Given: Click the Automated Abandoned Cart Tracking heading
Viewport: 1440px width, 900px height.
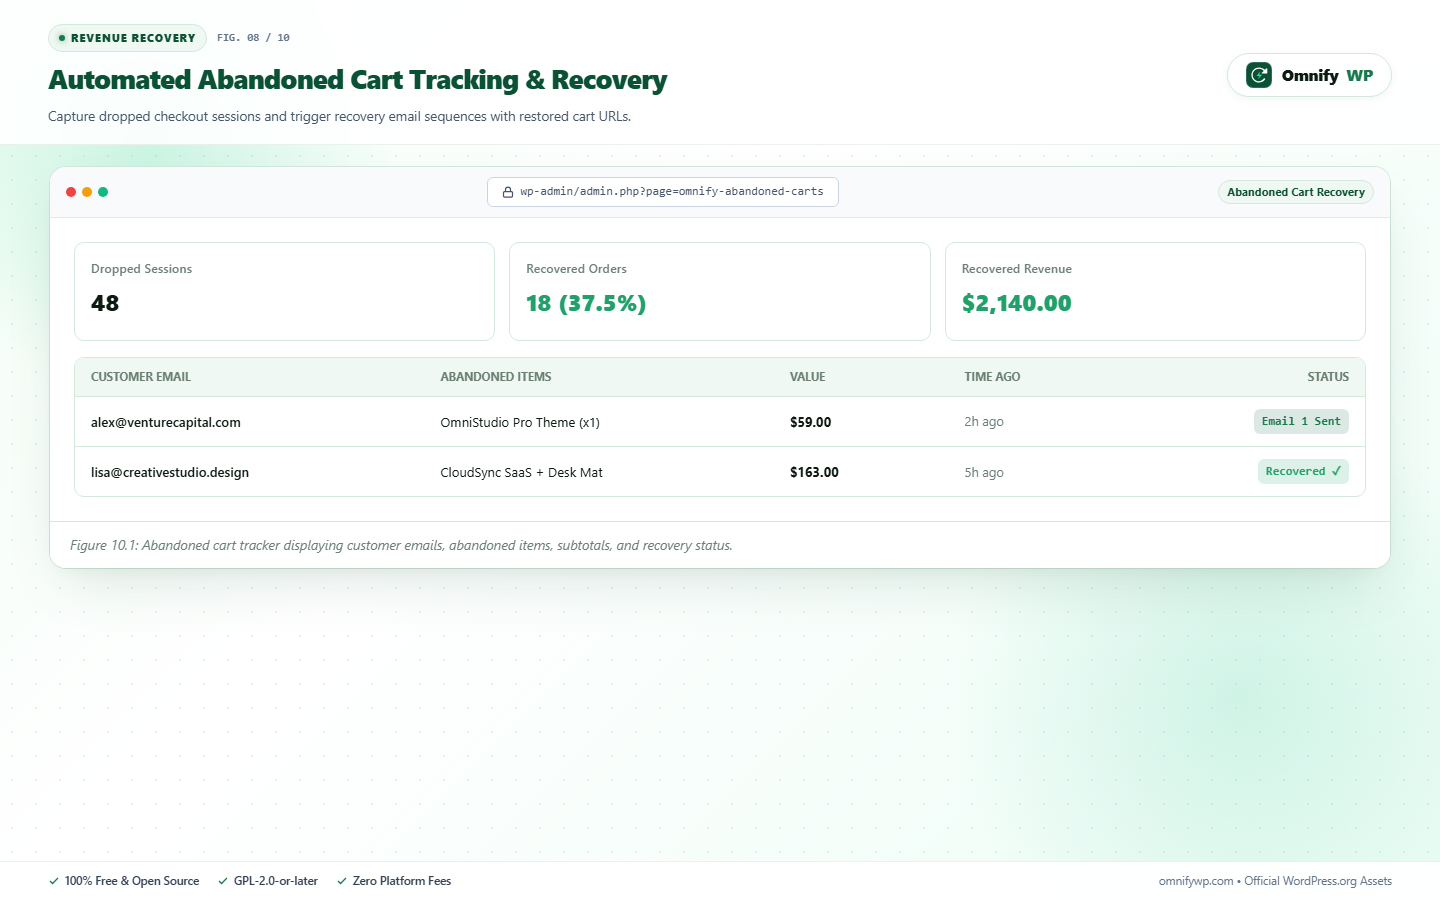Looking at the screenshot, I should click(358, 80).
